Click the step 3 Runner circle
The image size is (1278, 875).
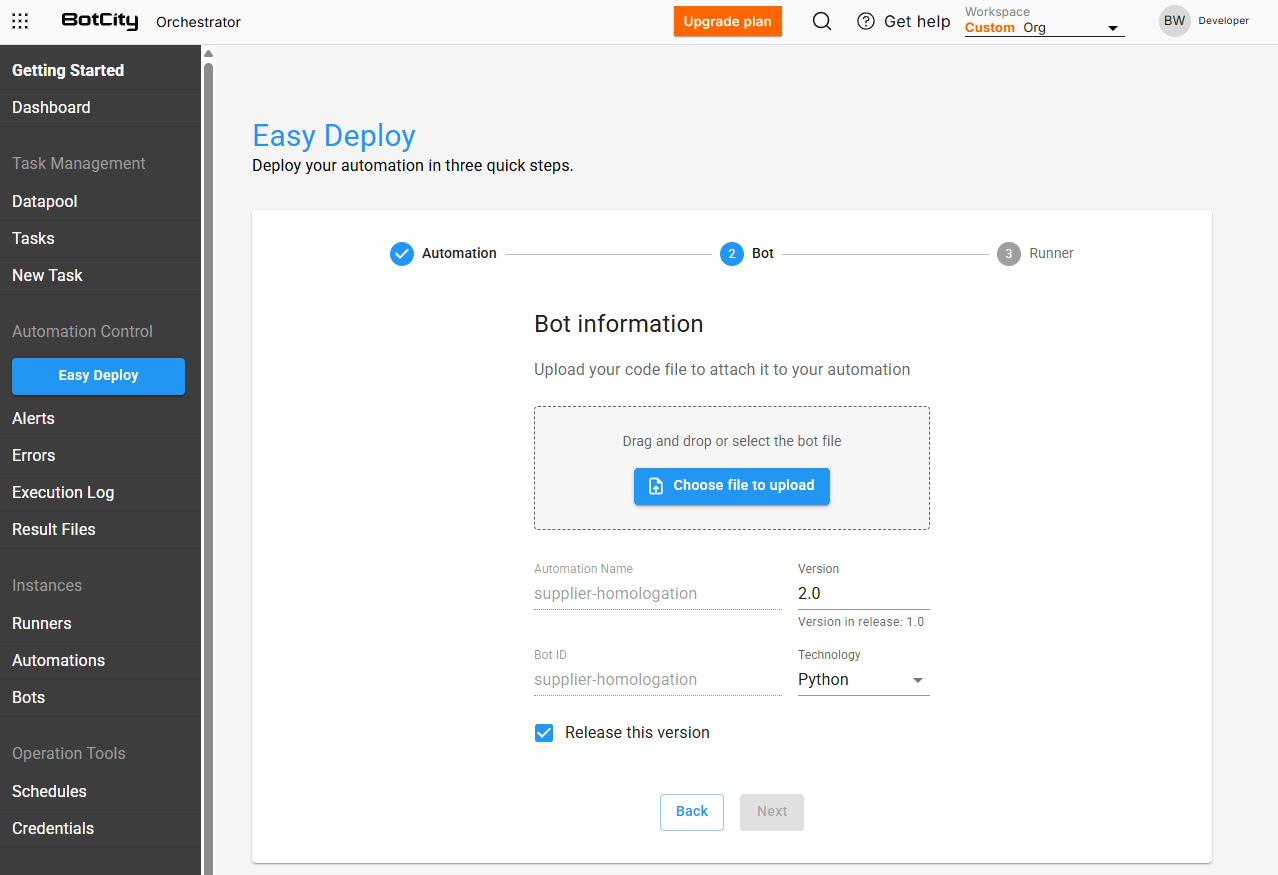coord(1008,254)
